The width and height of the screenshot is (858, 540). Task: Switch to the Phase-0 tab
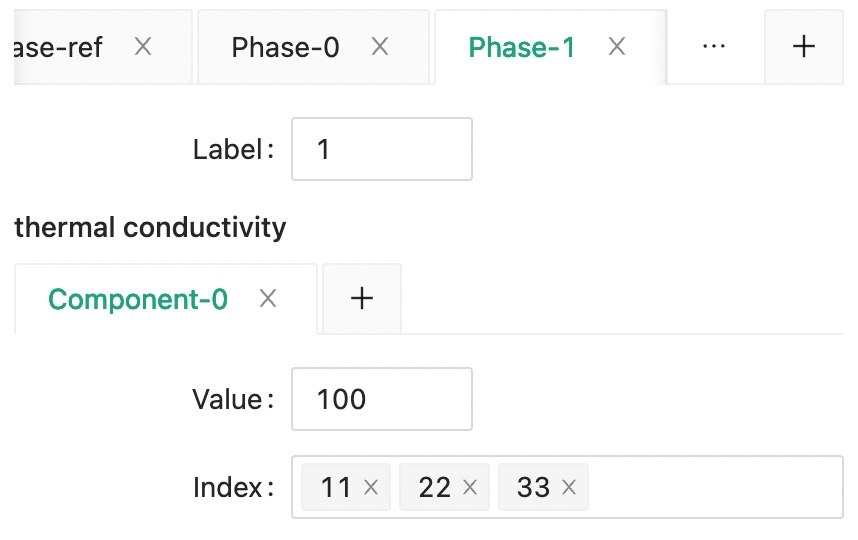click(286, 47)
